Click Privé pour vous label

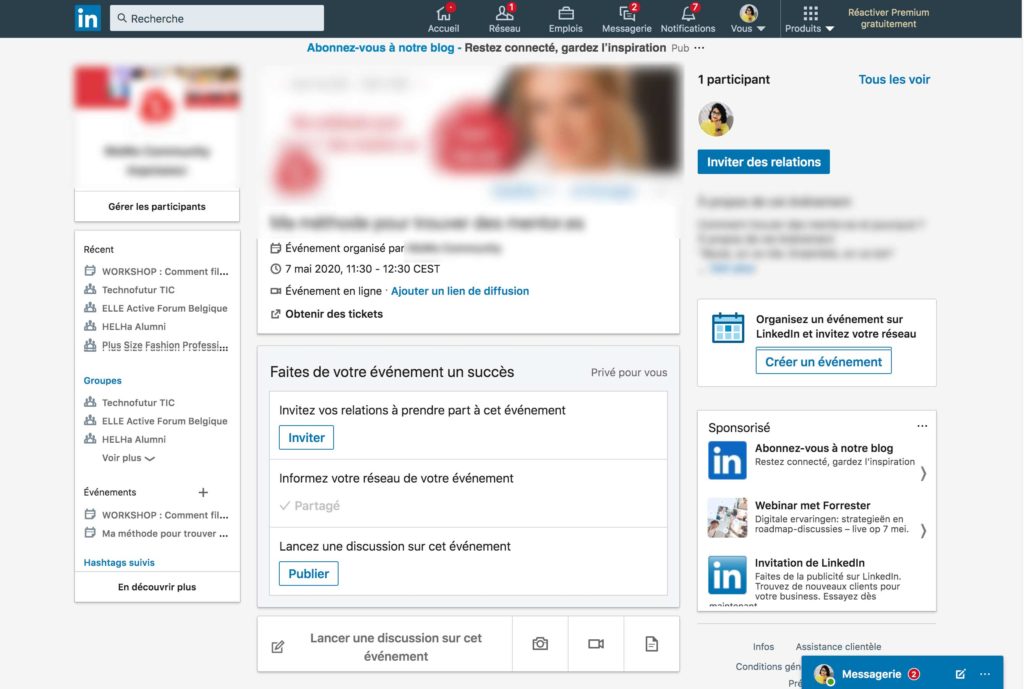[x=629, y=372]
